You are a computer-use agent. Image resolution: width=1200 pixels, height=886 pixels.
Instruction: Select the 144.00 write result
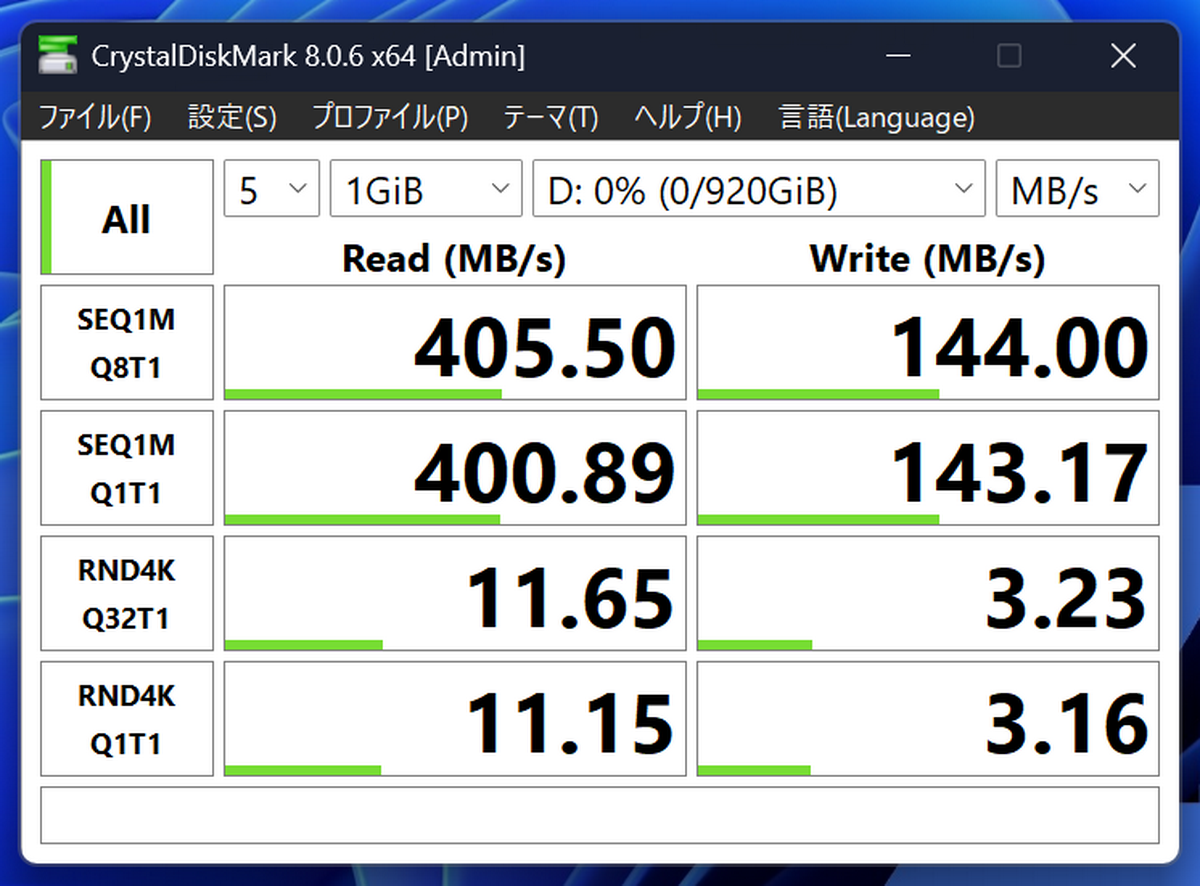pos(928,343)
